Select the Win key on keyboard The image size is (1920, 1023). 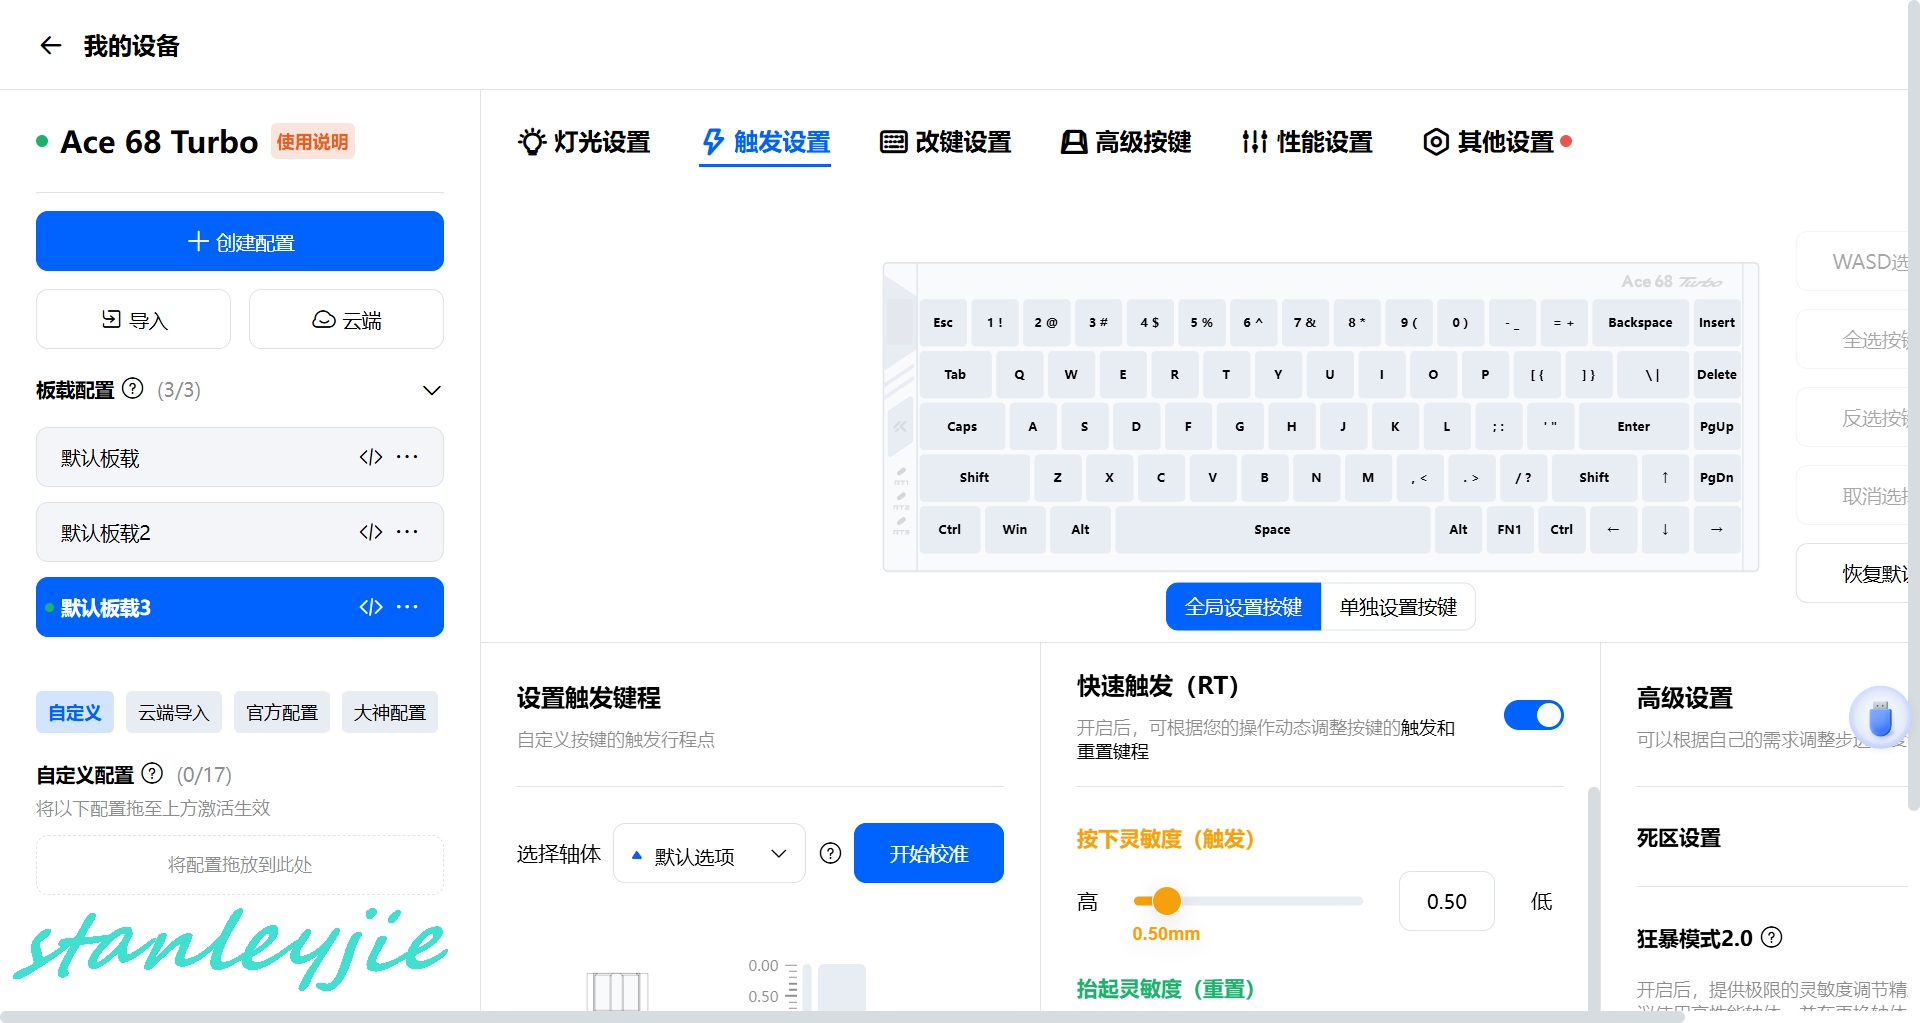click(x=1015, y=530)
